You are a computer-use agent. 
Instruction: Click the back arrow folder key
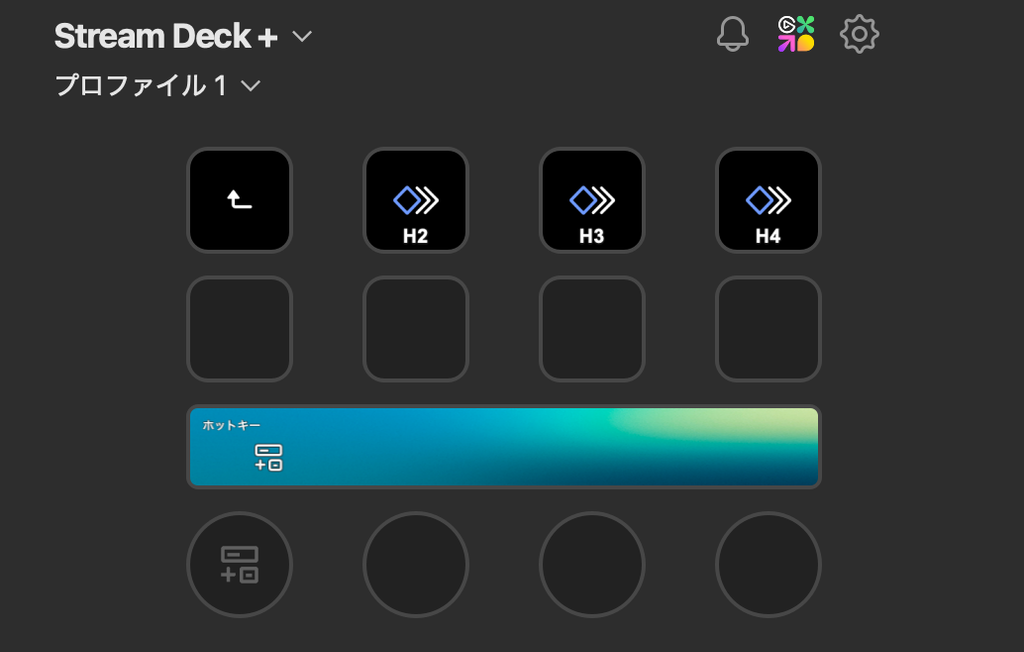[240, 200]
